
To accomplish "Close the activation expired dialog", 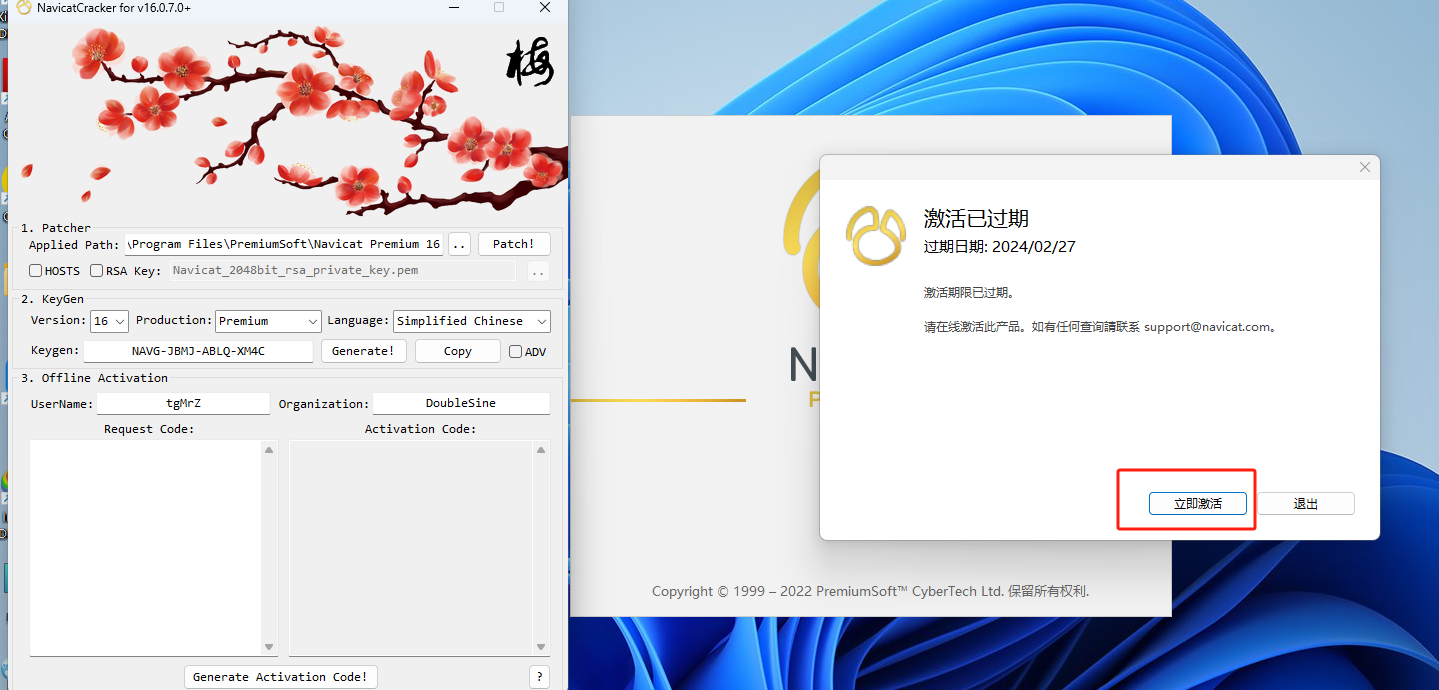I will coord(1365,168).
